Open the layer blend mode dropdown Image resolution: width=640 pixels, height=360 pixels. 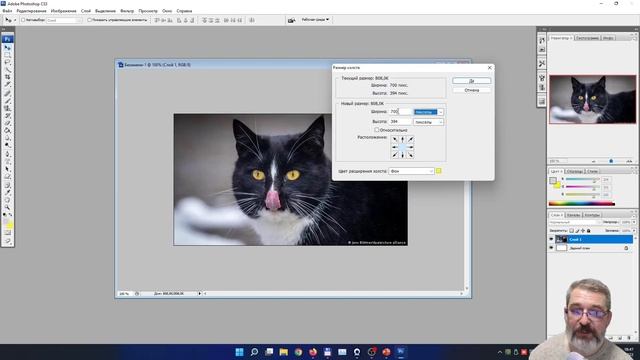(x=575, y=222)
